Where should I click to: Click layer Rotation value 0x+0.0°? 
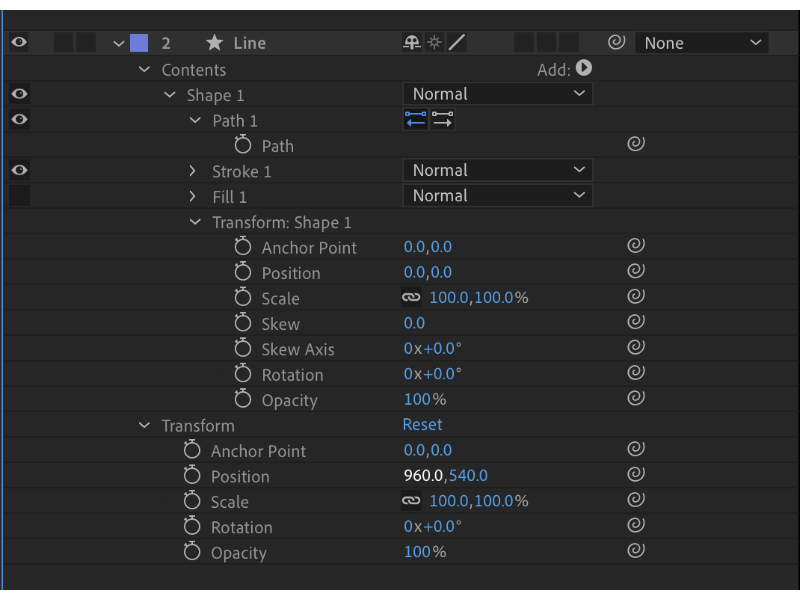[433, 527]
